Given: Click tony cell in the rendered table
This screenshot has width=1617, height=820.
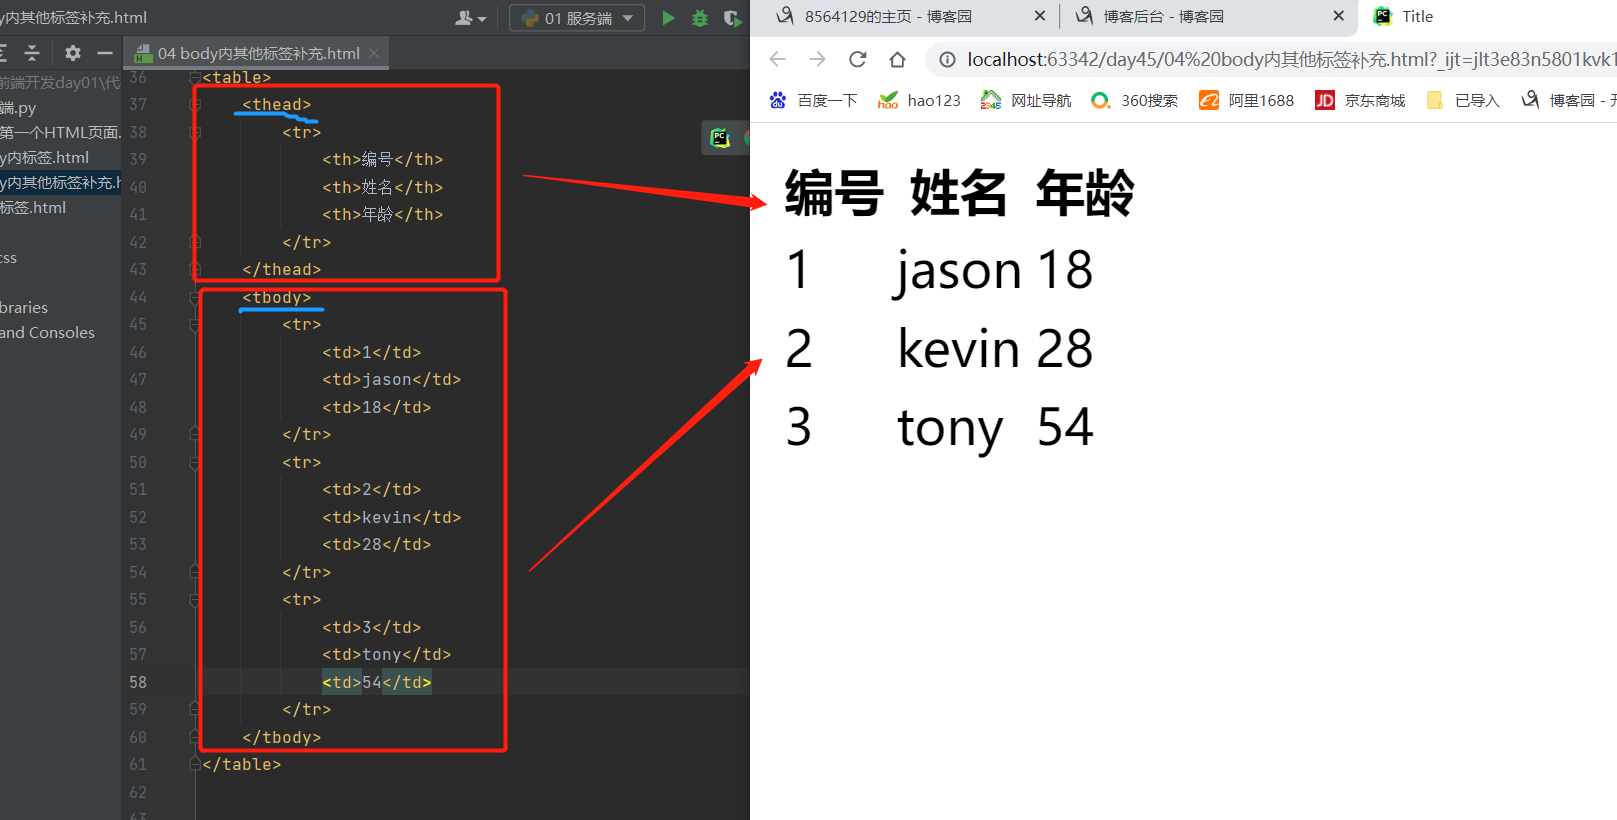Looking at the screenshot, I should (950, 428).
